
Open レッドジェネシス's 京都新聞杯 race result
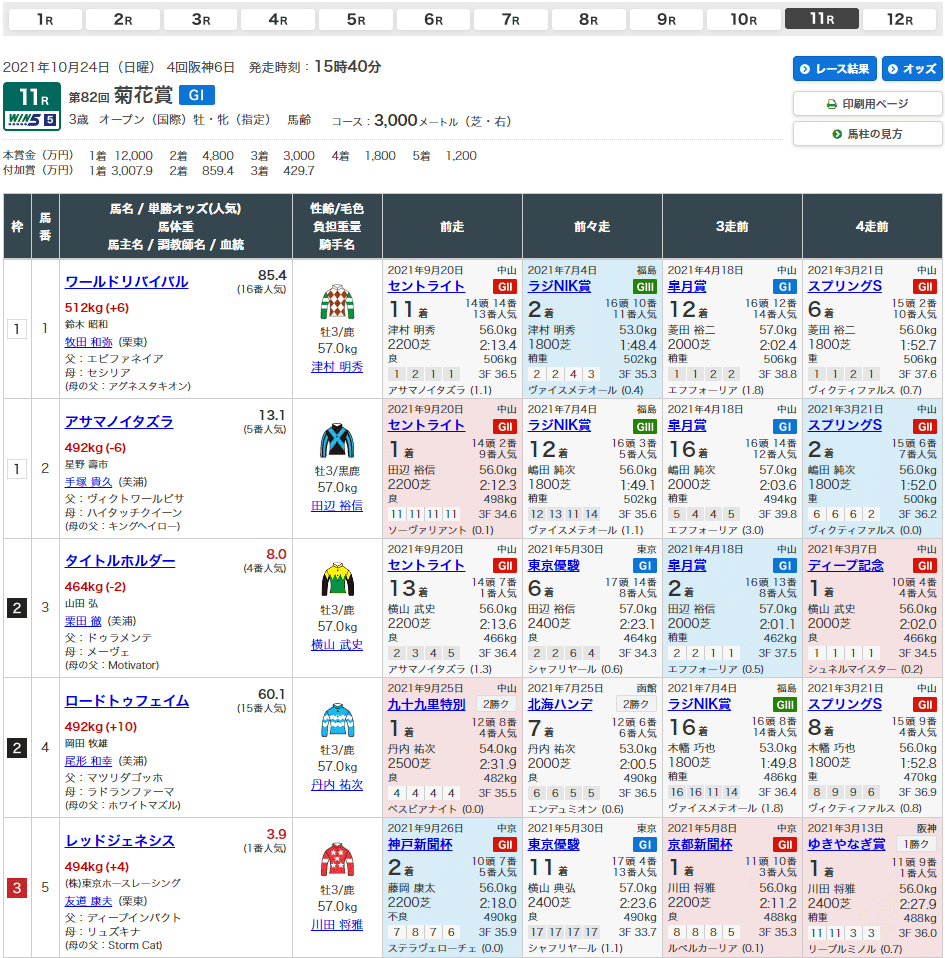click(x=700, y=844)
